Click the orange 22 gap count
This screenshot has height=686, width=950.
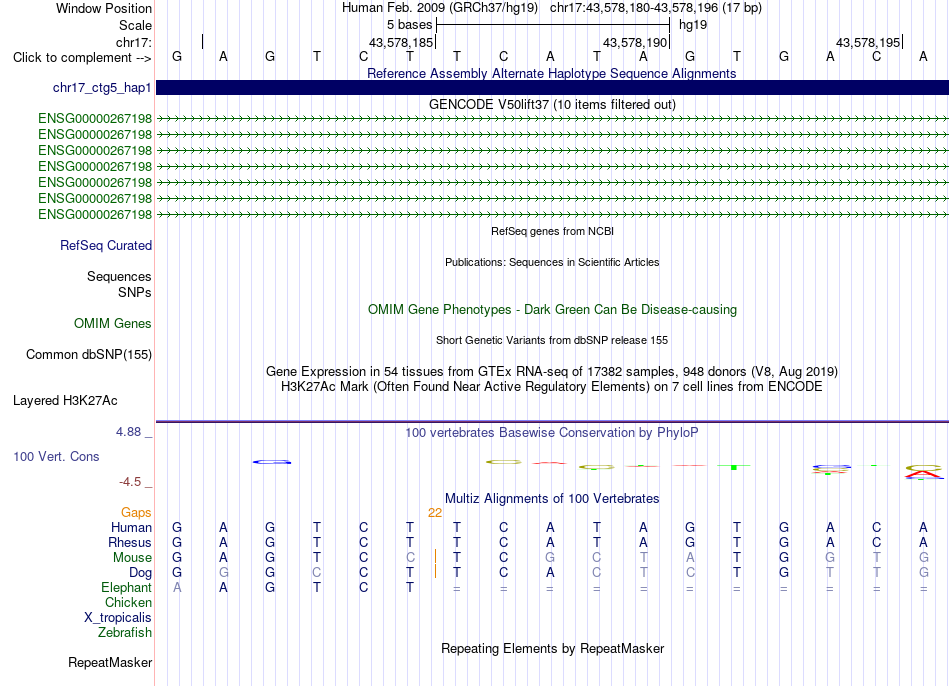tap(435, 513)
